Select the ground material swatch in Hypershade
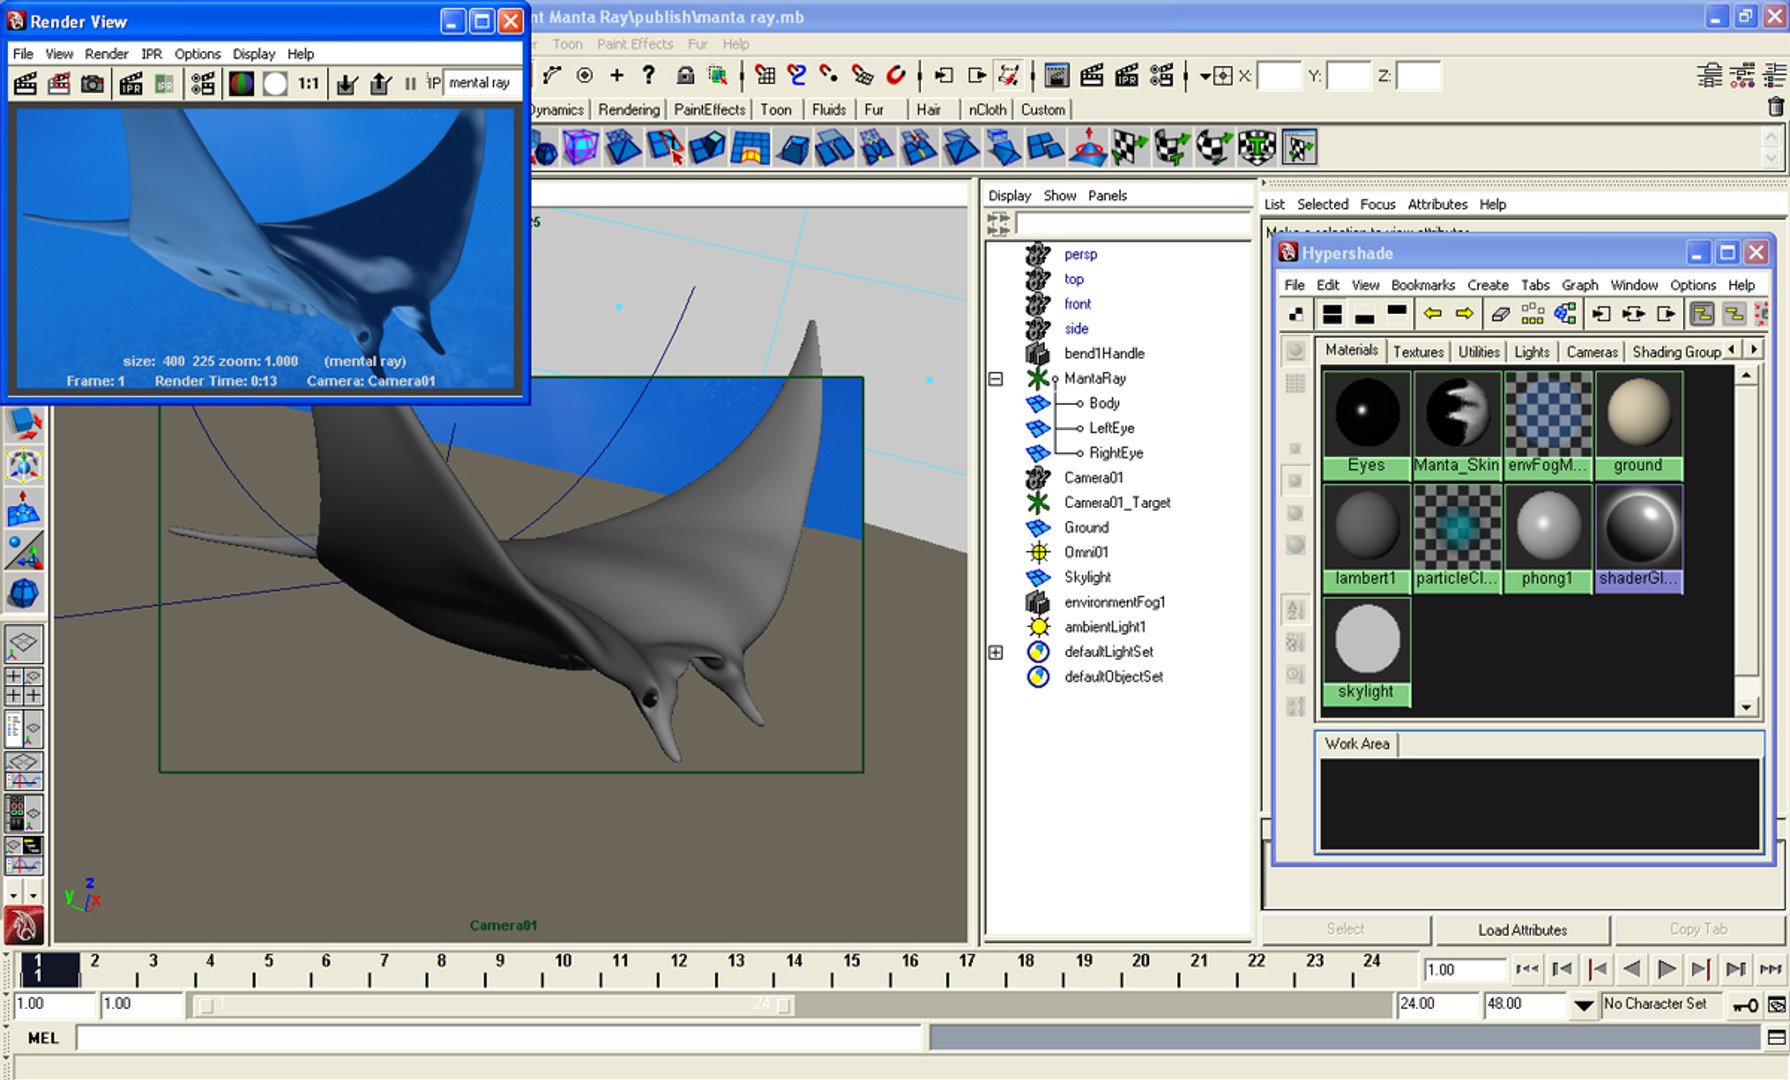The width and height of the screenshot is (1790, 1080). point(1638,425)
